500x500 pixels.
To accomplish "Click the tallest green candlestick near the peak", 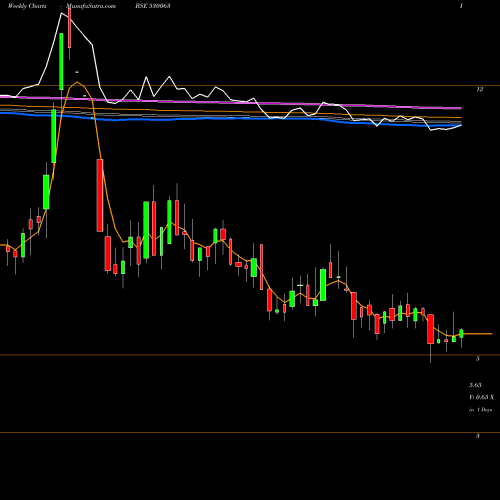I will pos(61,61).
